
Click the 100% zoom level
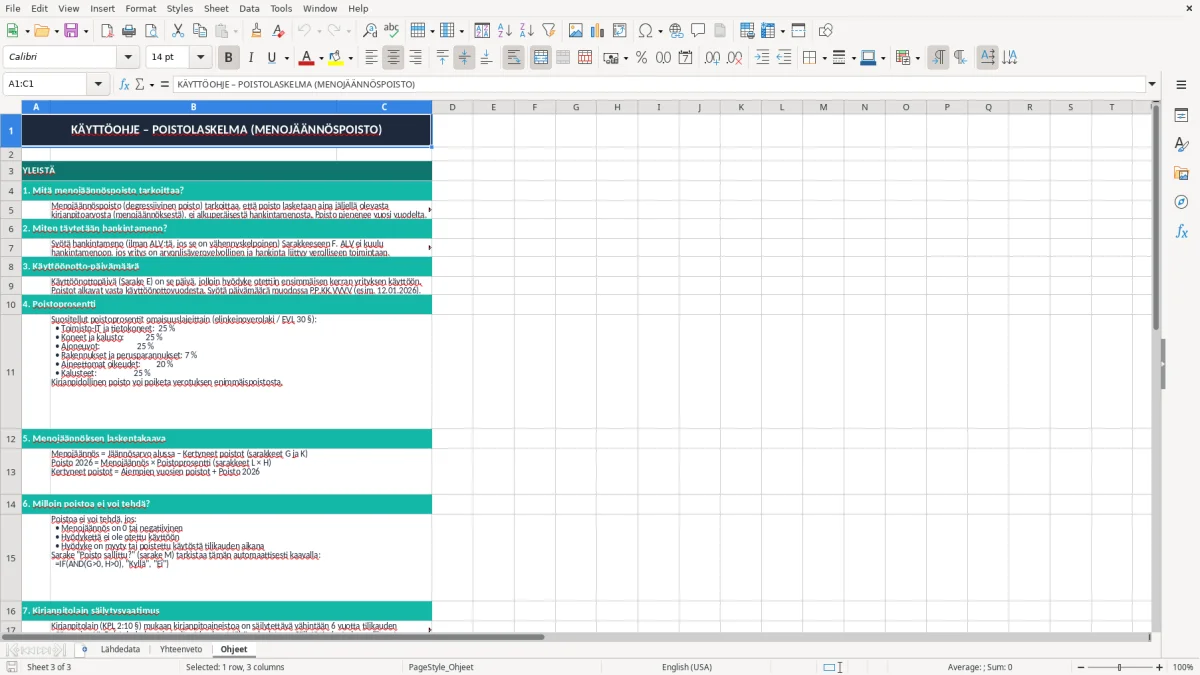pyautogui.click(x=1182, y=667)
